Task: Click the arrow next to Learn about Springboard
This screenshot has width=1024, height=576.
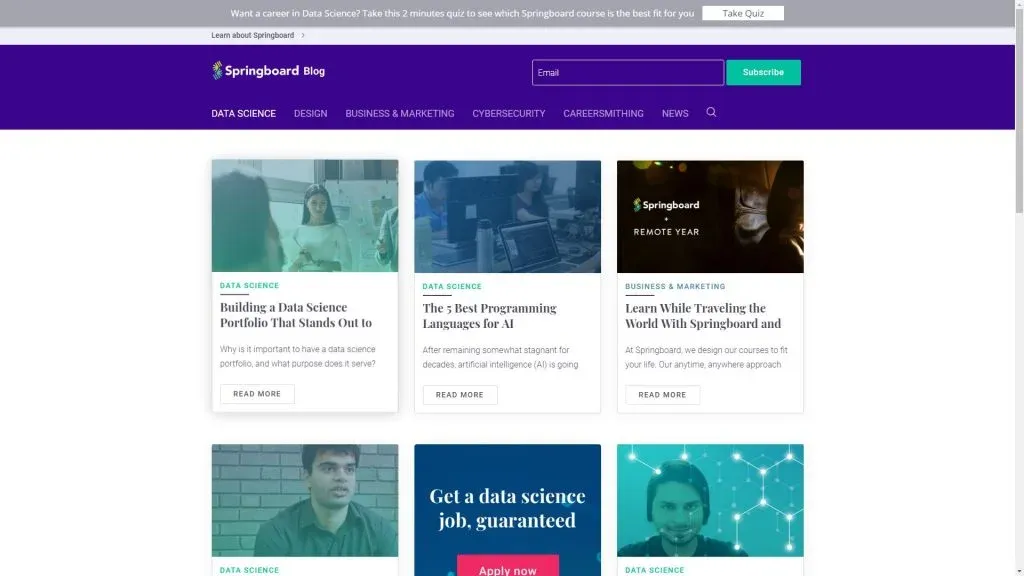Action: tap(303, 35)
